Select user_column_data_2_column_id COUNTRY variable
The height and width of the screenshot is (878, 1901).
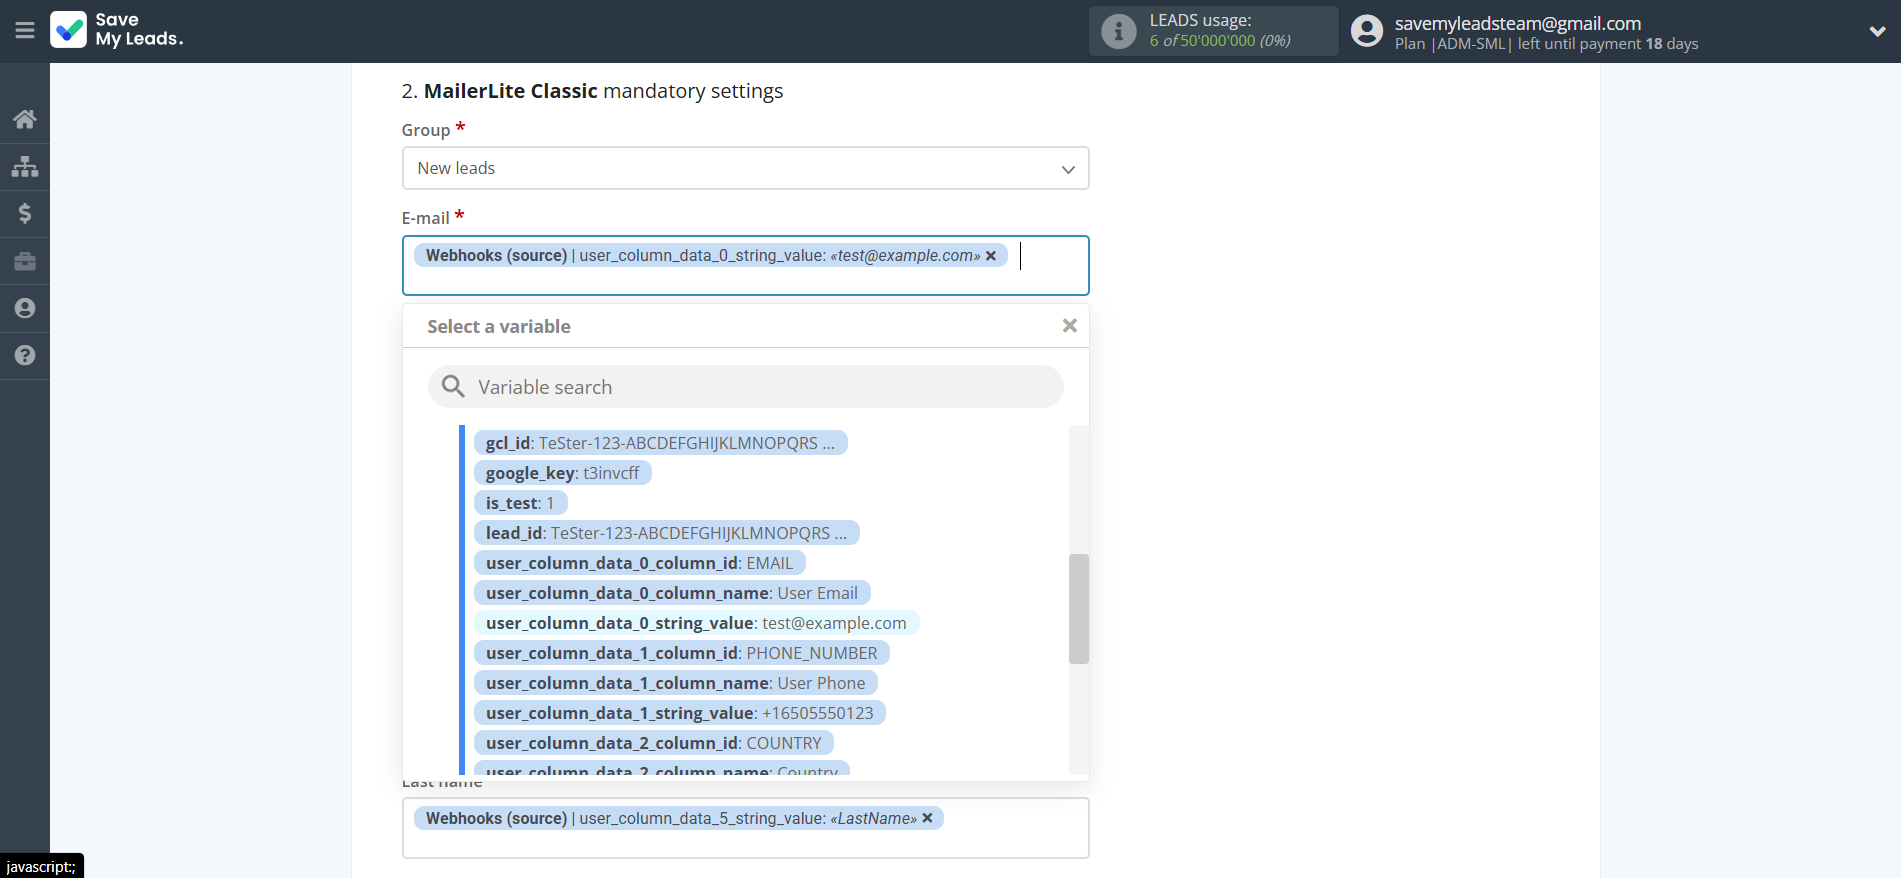(653, 743)
